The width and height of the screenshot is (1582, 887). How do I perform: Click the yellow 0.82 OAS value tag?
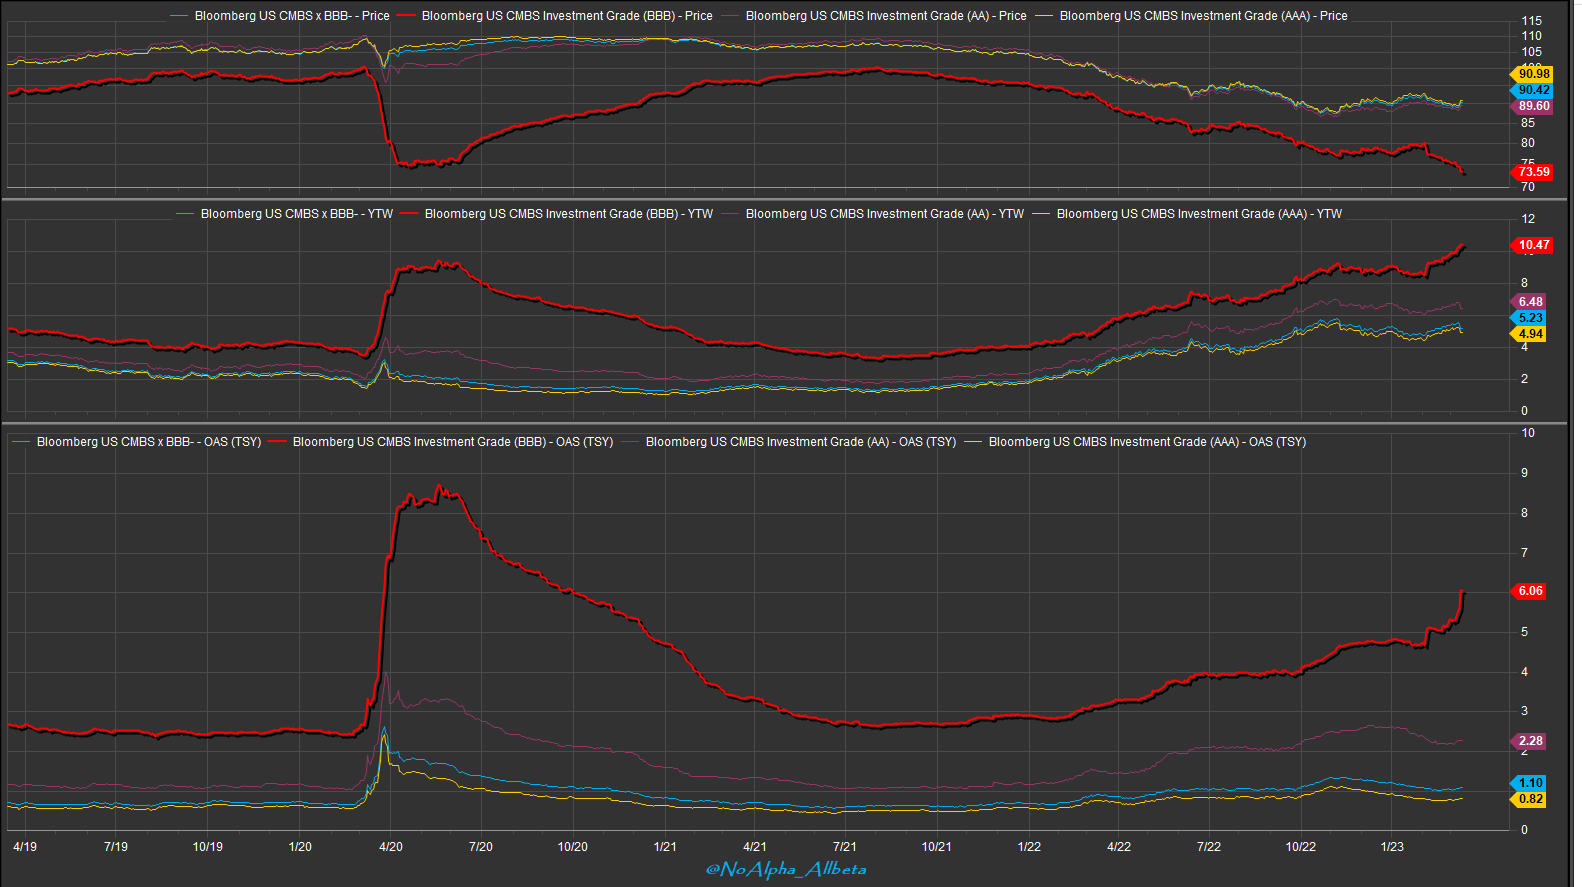pyautogui.click(x=1529, y=799)
